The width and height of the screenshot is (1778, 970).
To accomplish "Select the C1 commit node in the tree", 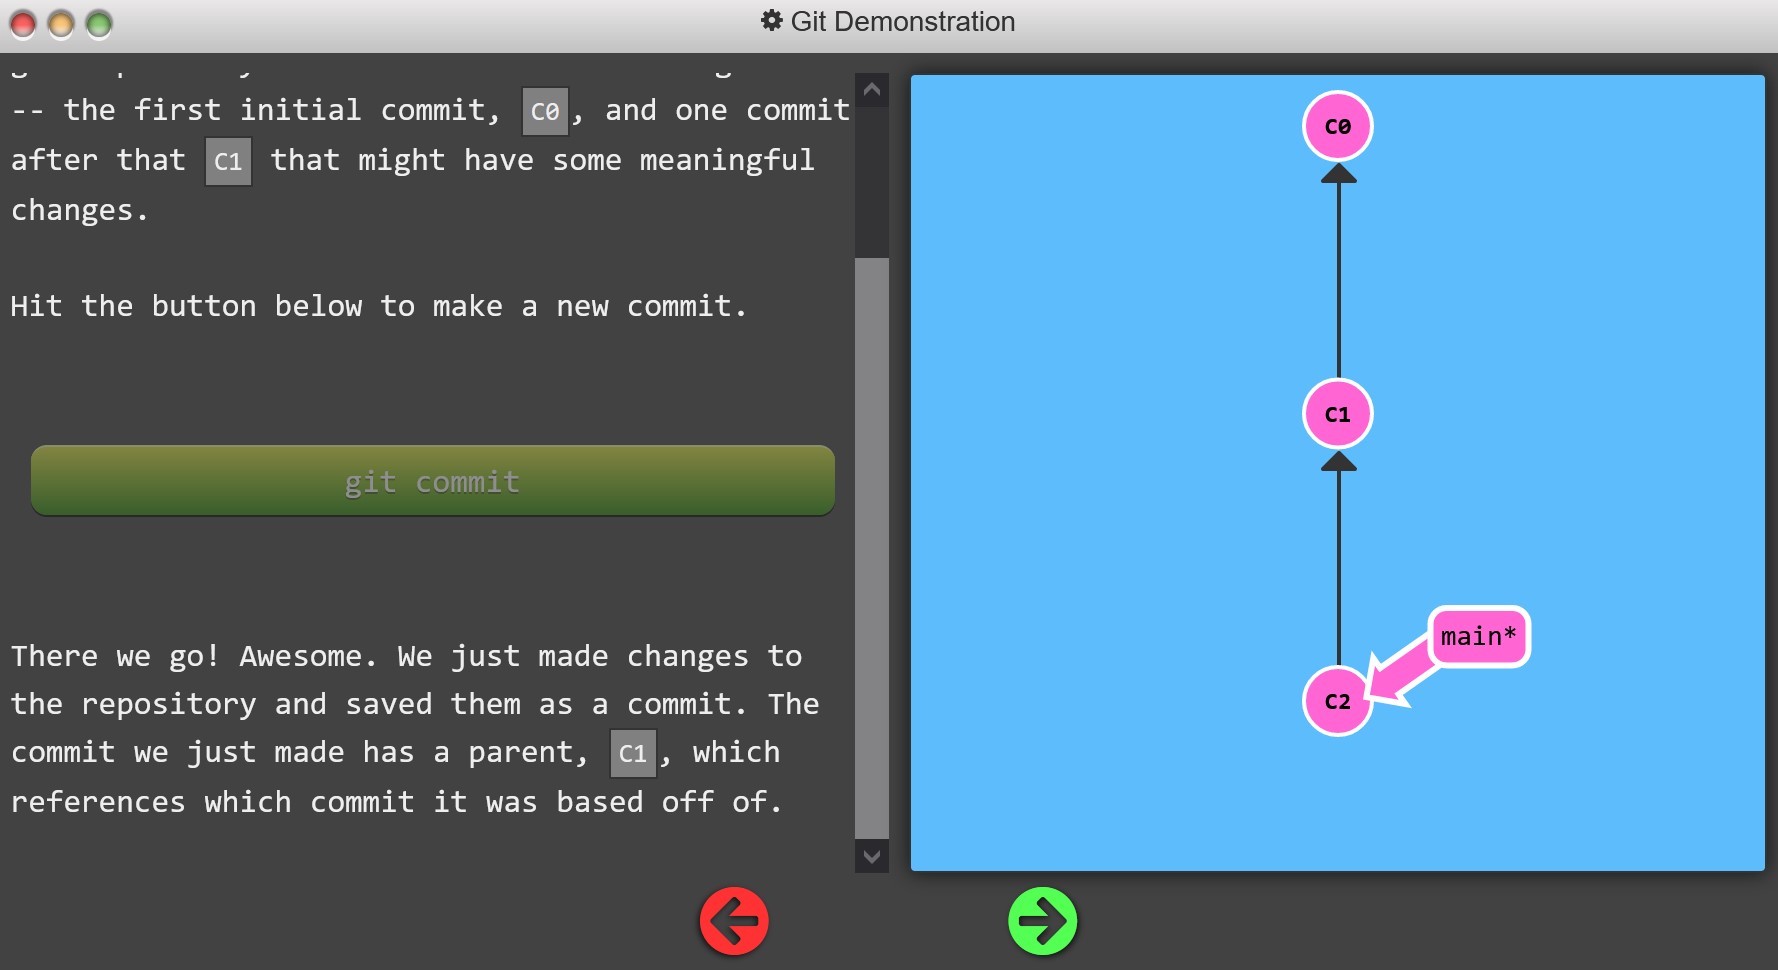I will point(1337,414).
